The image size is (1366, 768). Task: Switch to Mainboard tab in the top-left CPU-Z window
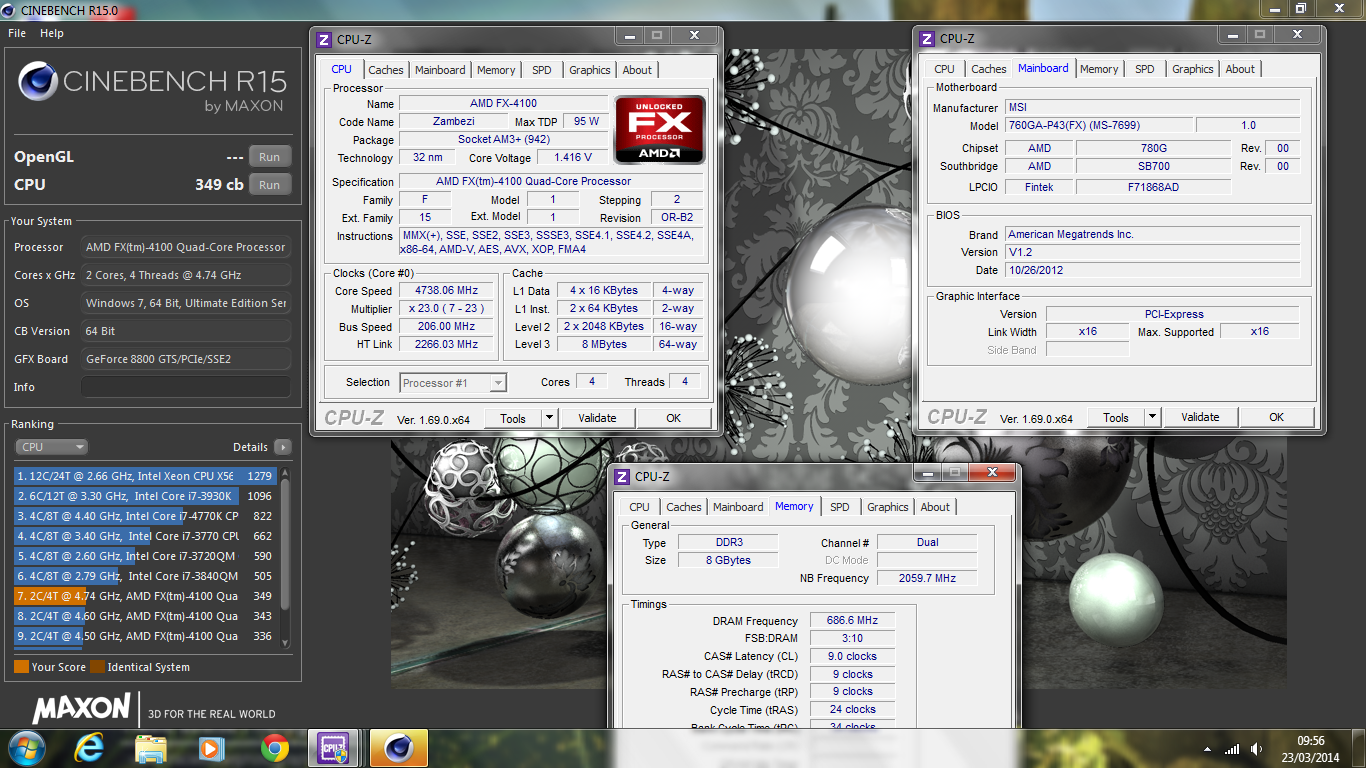point(440,70)
